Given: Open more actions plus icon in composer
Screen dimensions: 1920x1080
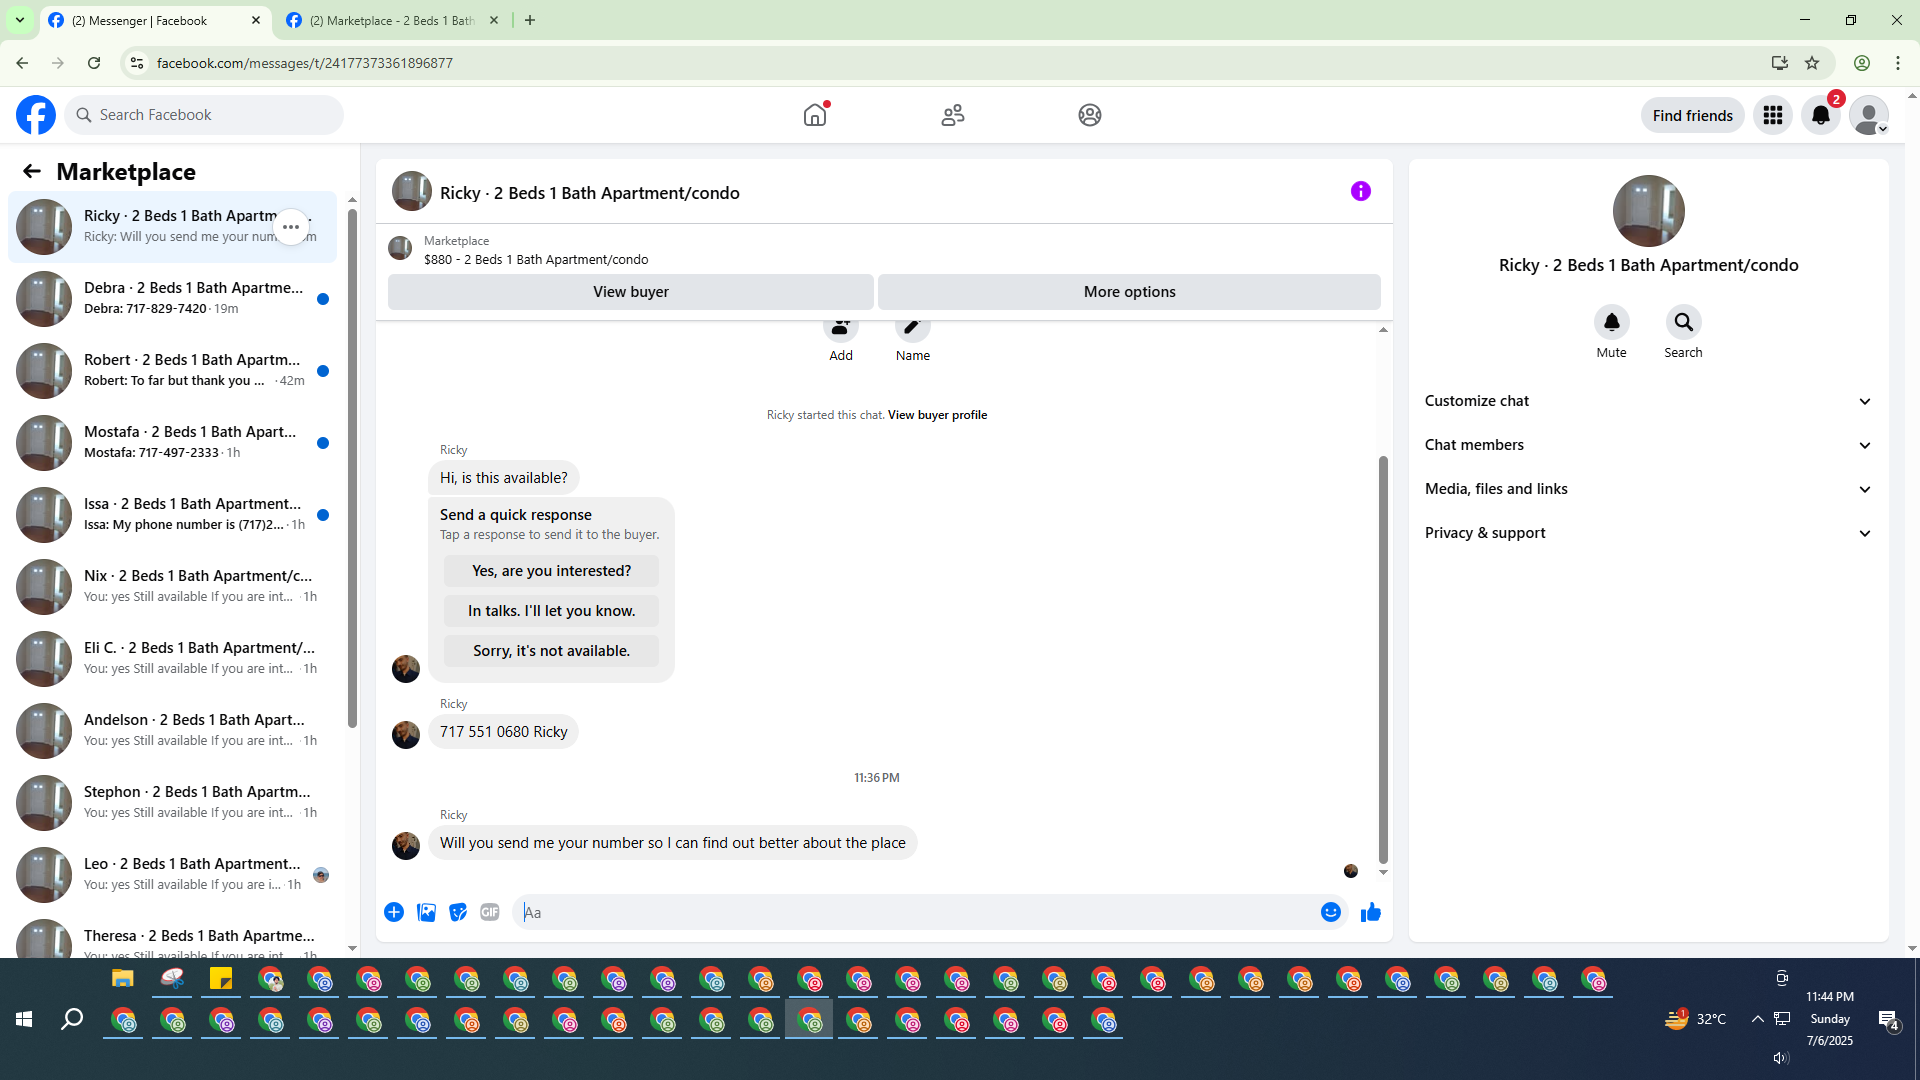Looking at the screenshot, I should click(x=394, y=912).
